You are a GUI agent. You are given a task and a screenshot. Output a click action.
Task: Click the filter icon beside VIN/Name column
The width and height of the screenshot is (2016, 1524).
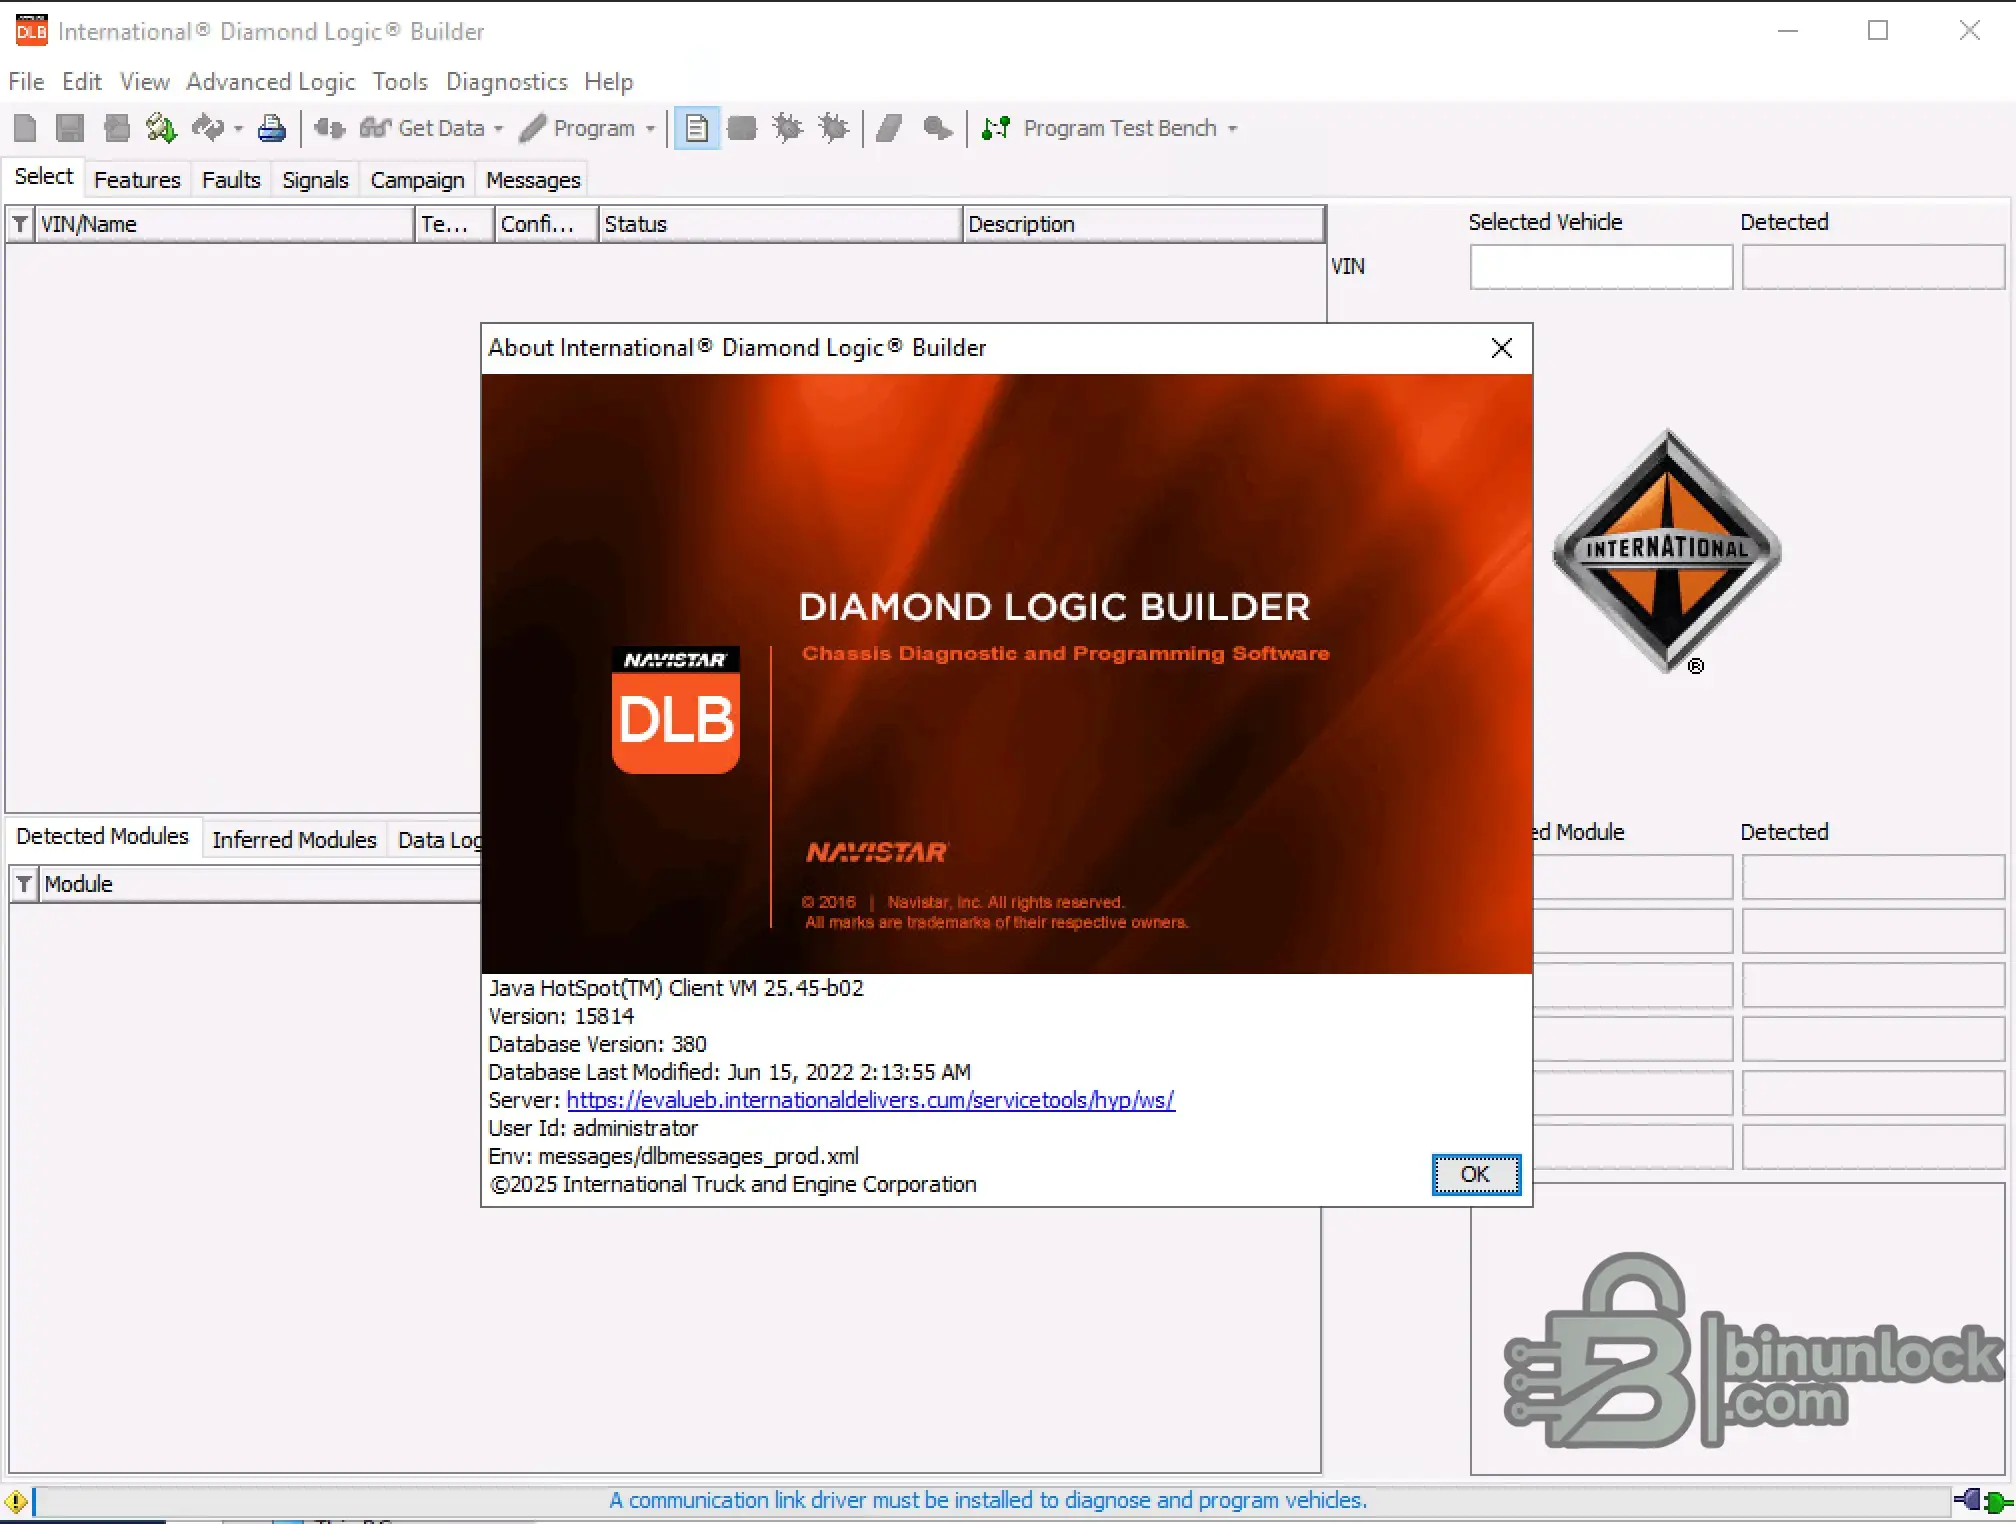point(20,224)
